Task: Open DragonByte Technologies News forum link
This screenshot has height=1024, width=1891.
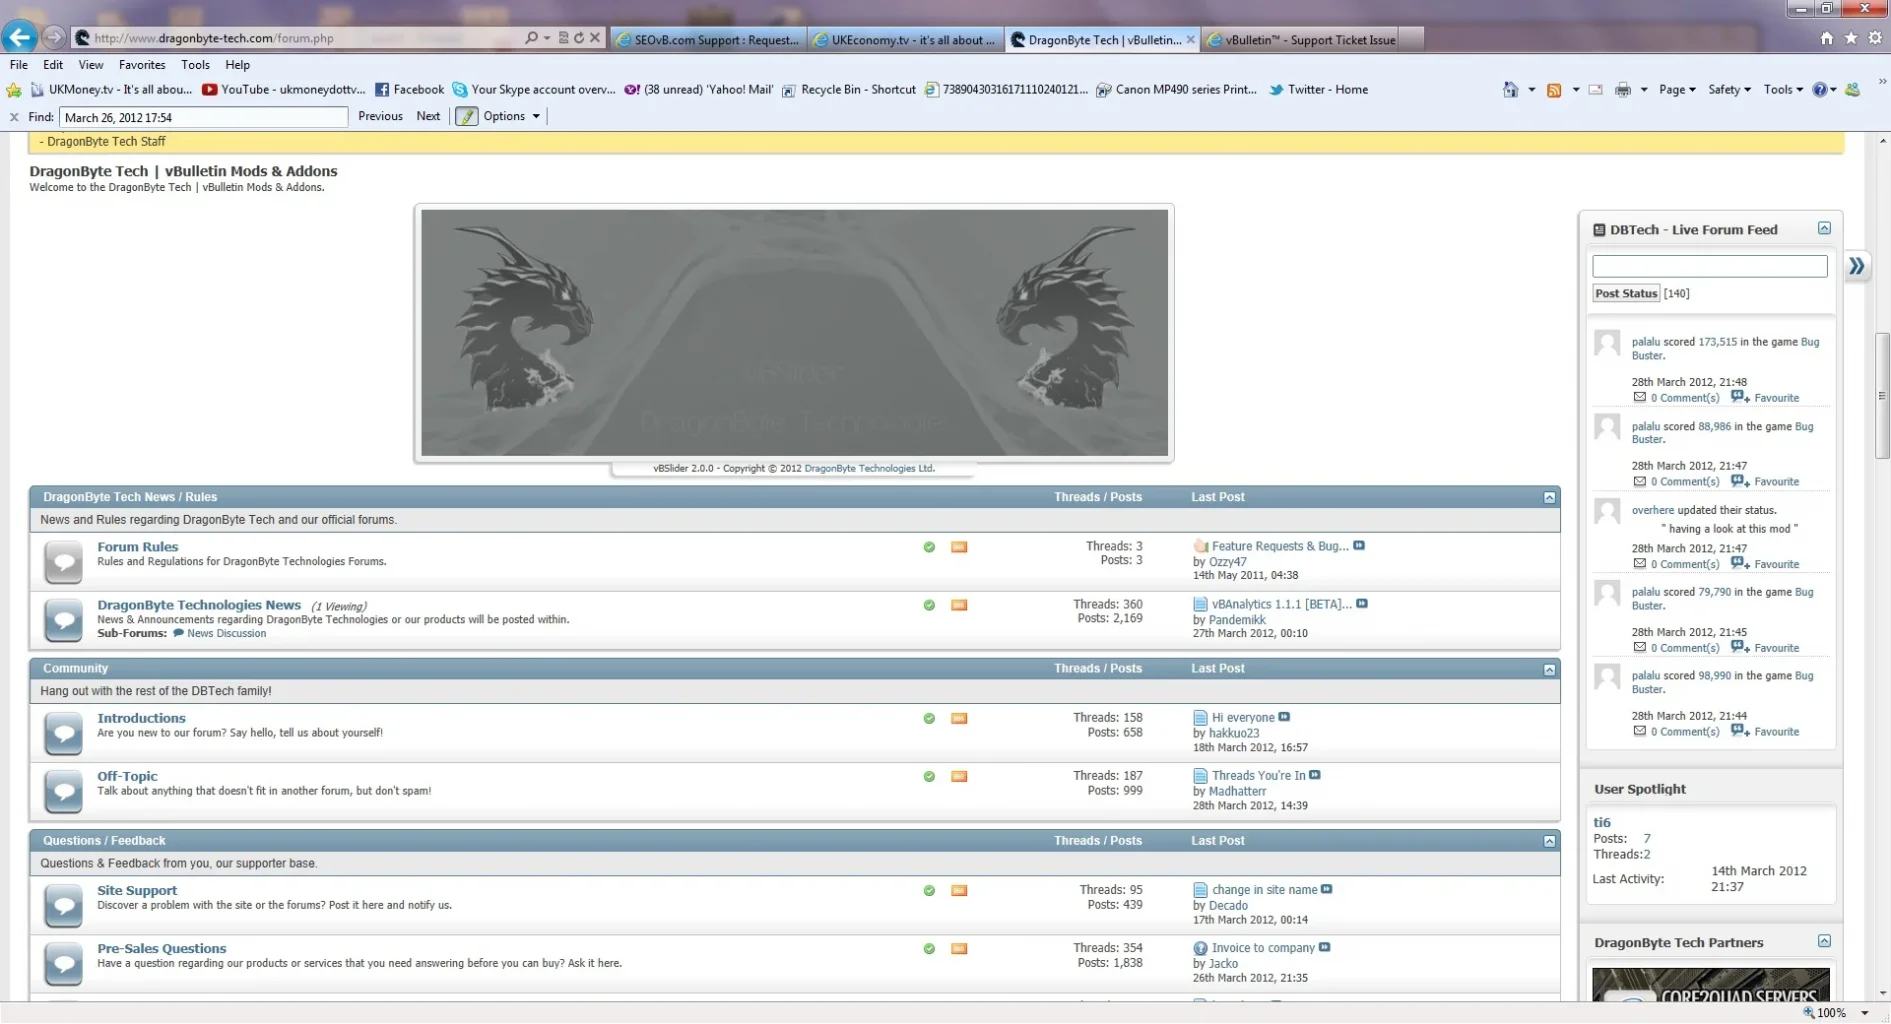Action: (199, 605)
